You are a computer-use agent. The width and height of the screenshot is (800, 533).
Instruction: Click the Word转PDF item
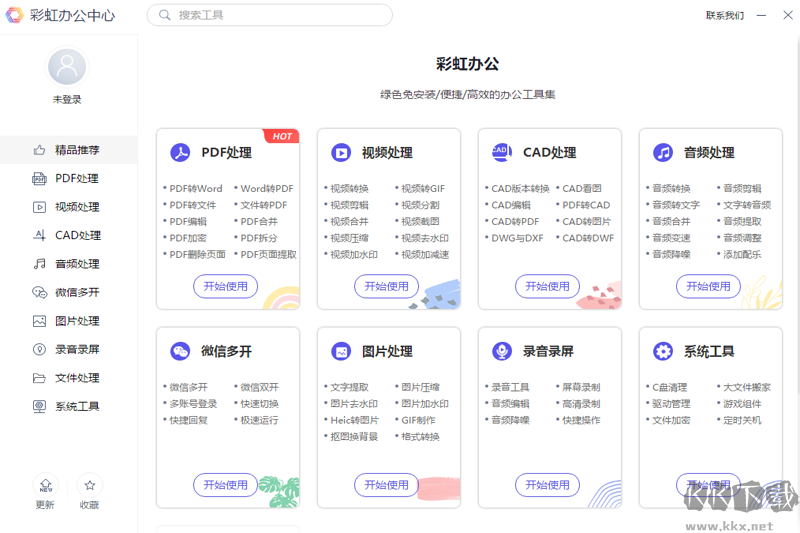point(267,189)
